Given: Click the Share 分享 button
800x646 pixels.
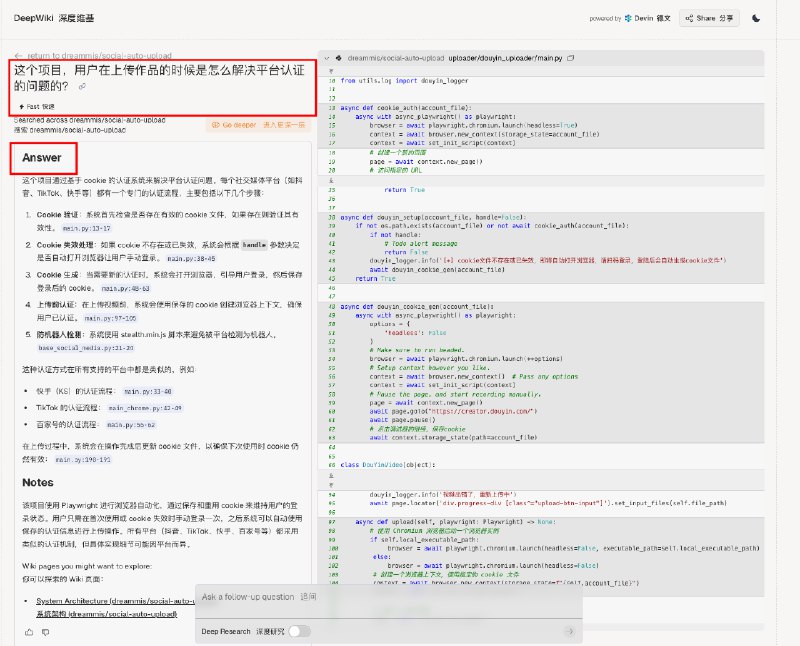Looking at the screenshot, I should coord(709,18).
